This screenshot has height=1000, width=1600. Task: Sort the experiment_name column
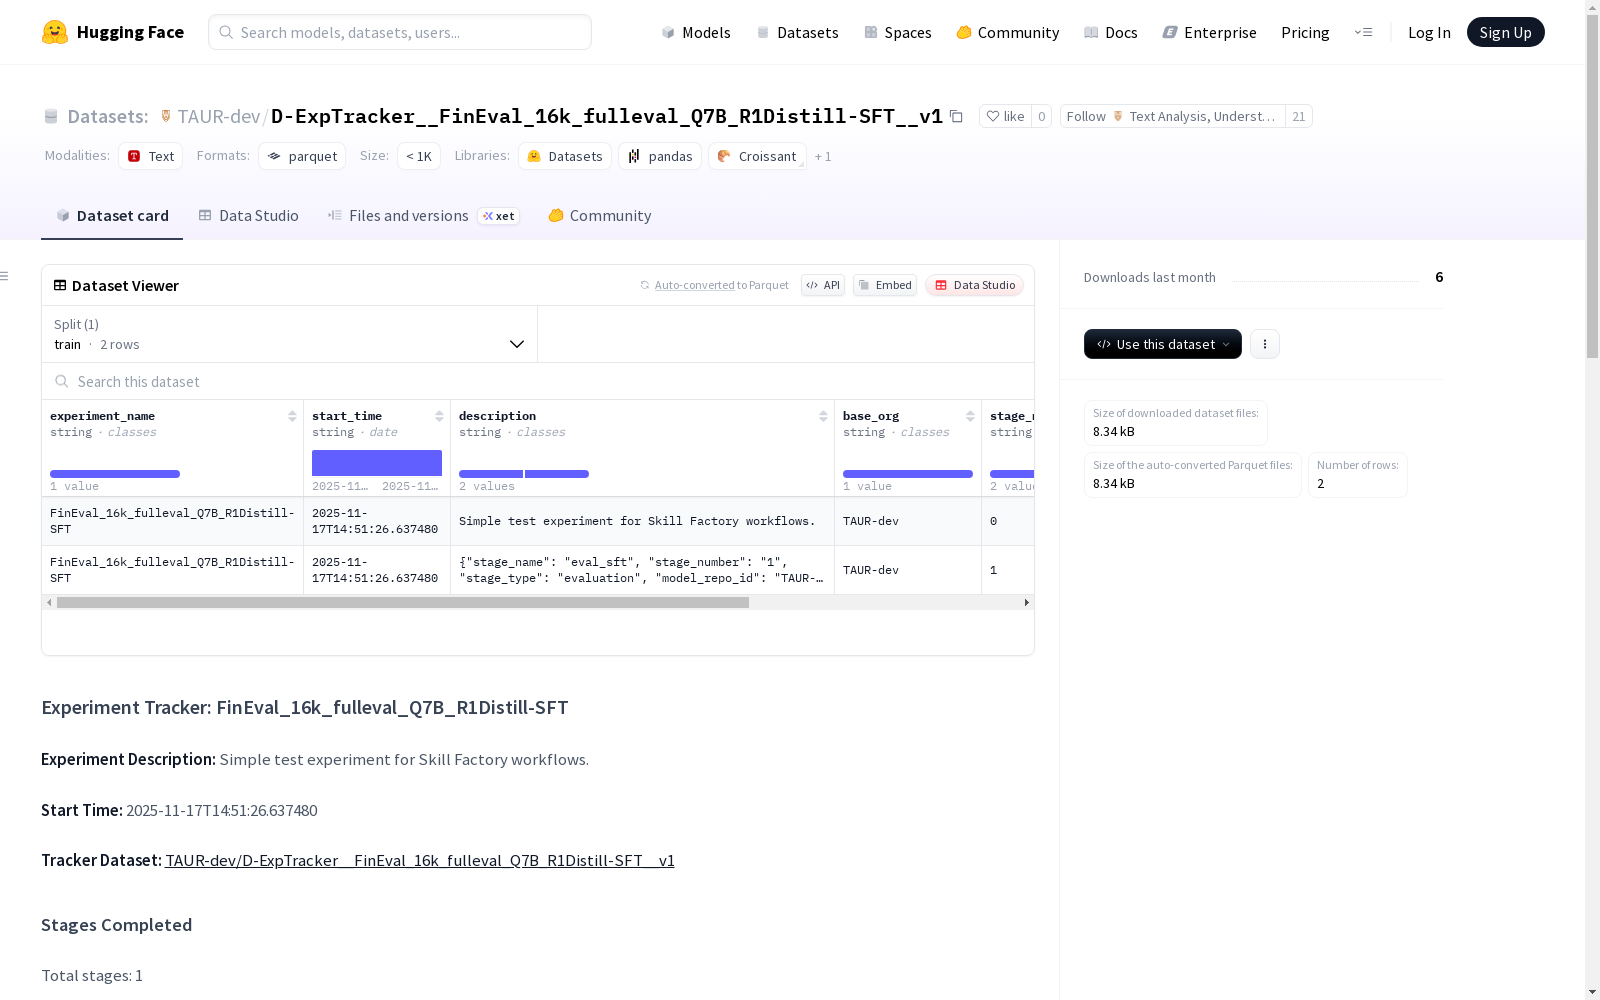(292, 416)
